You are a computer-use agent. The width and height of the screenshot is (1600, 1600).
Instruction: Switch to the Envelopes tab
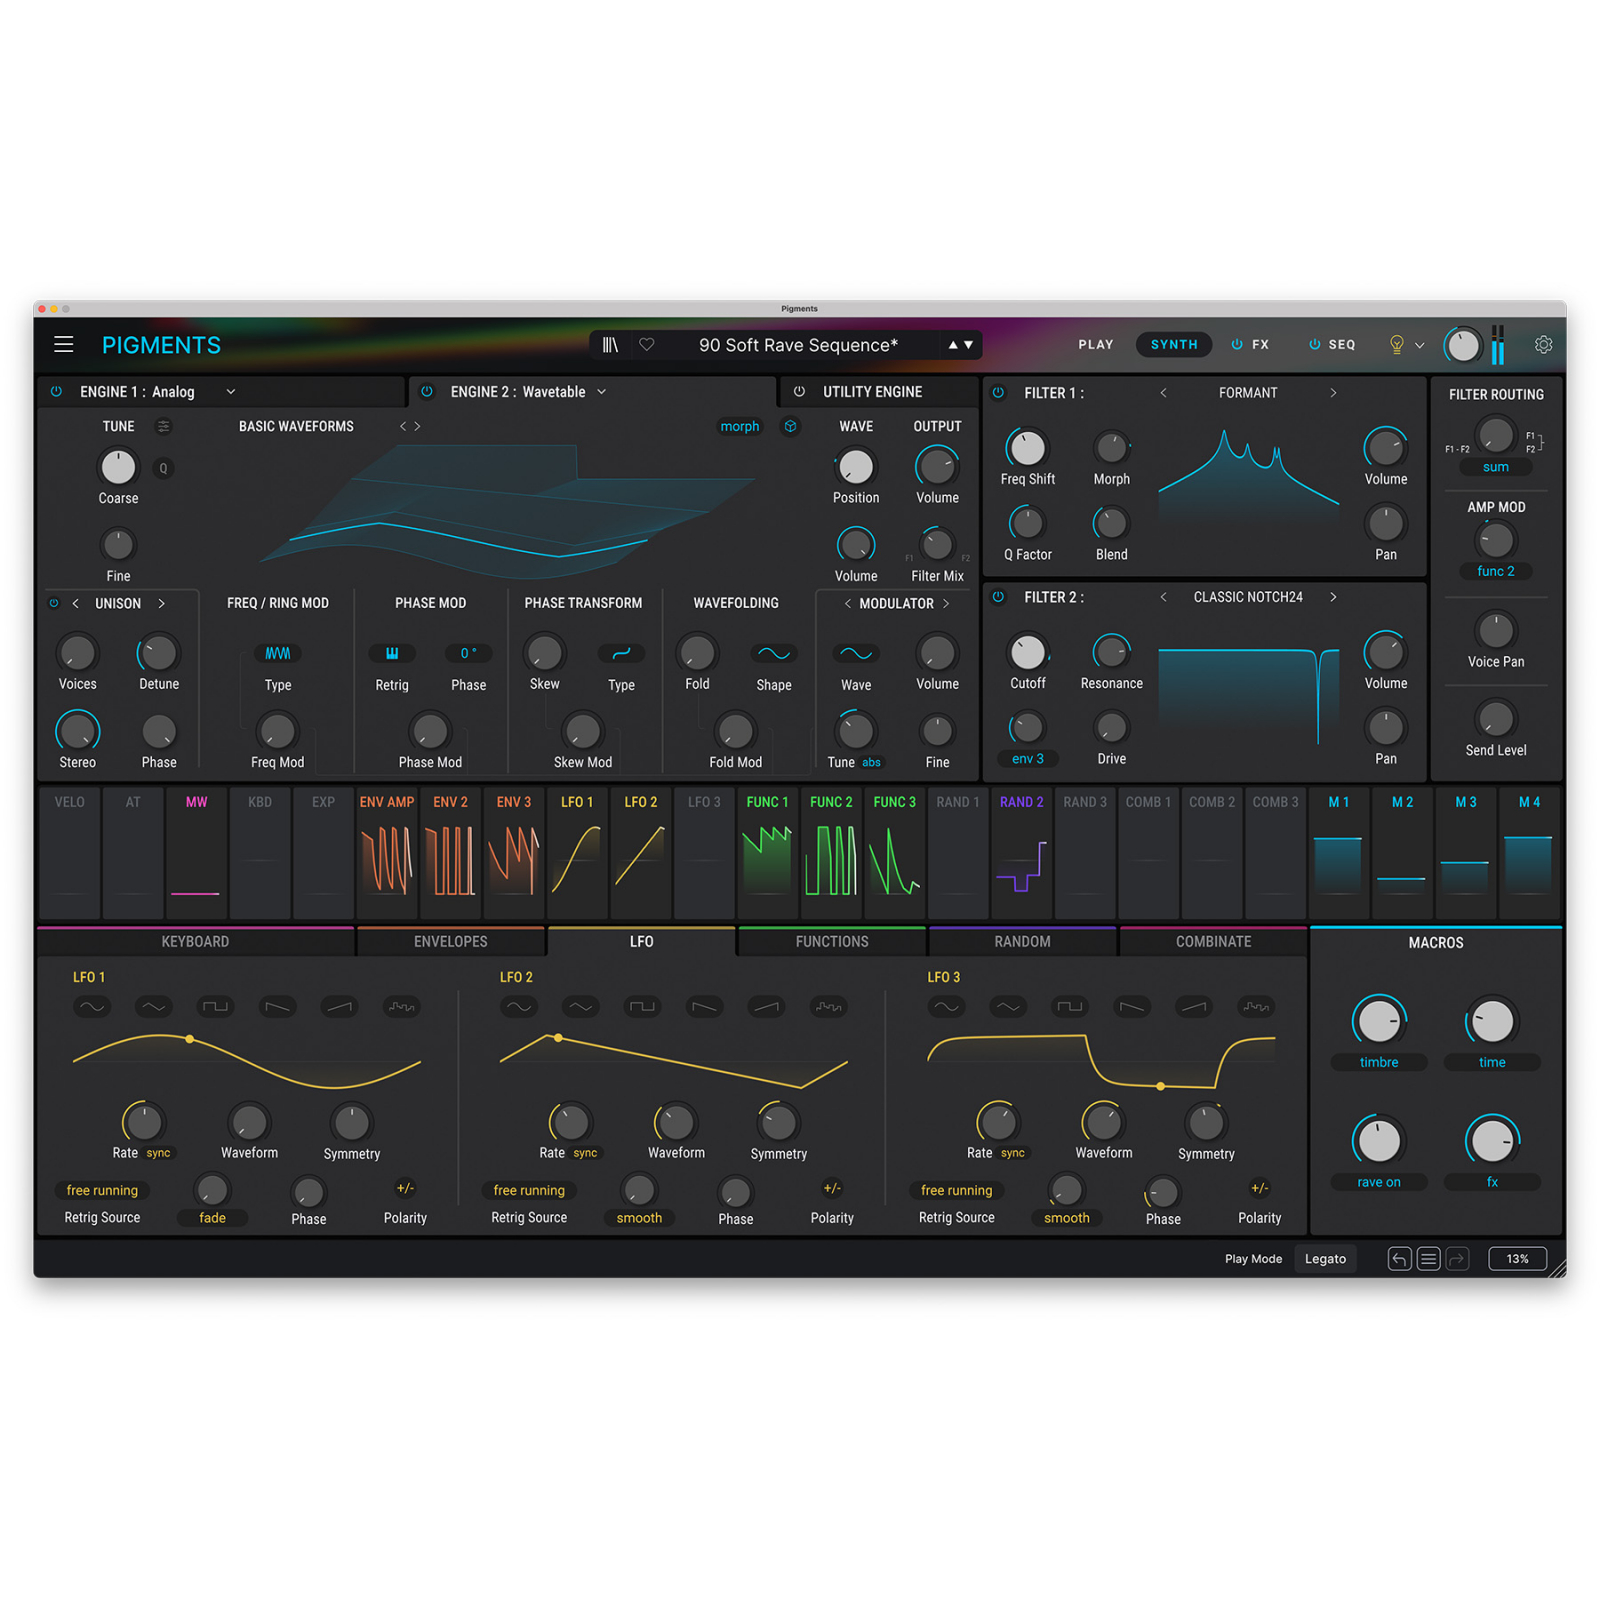coord(451,942)
